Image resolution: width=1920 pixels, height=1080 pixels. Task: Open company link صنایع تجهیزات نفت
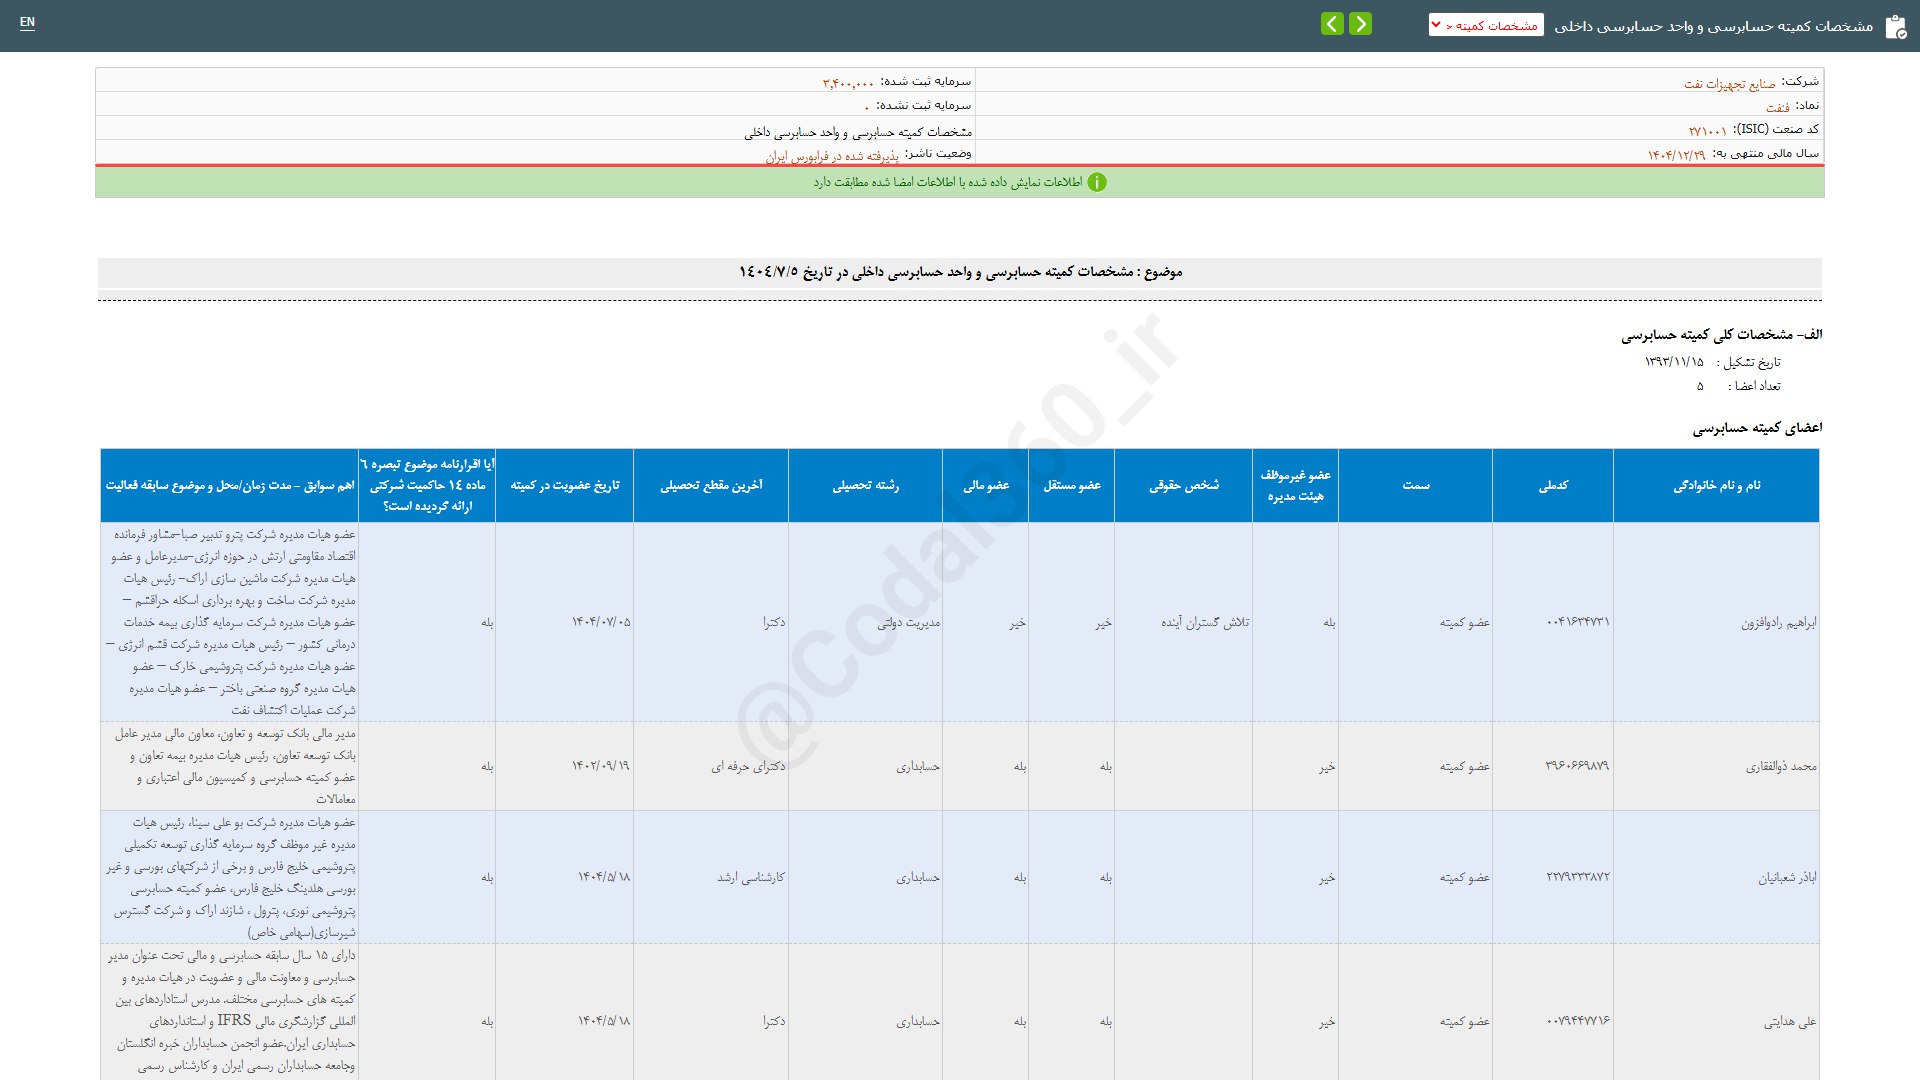[x=1729, y=84]
